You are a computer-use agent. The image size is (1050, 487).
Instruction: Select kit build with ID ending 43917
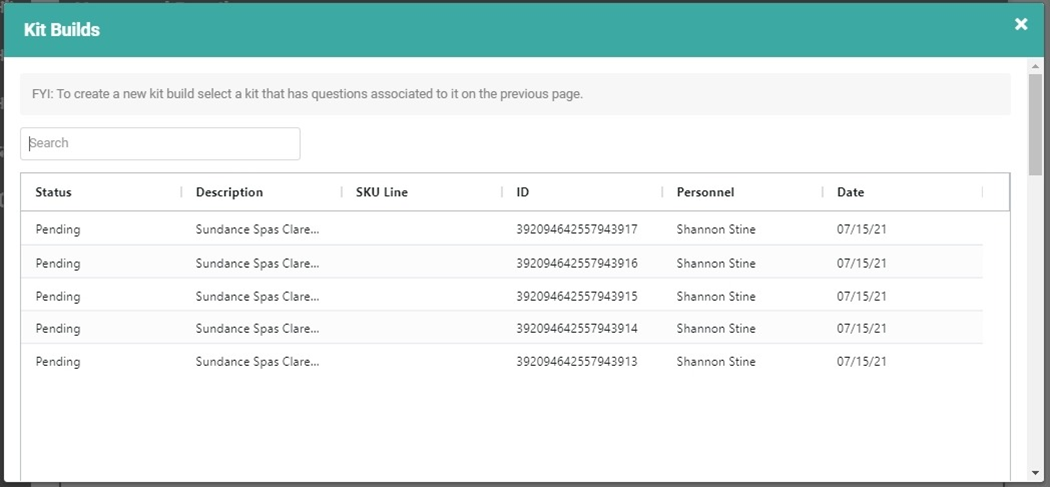576,229
